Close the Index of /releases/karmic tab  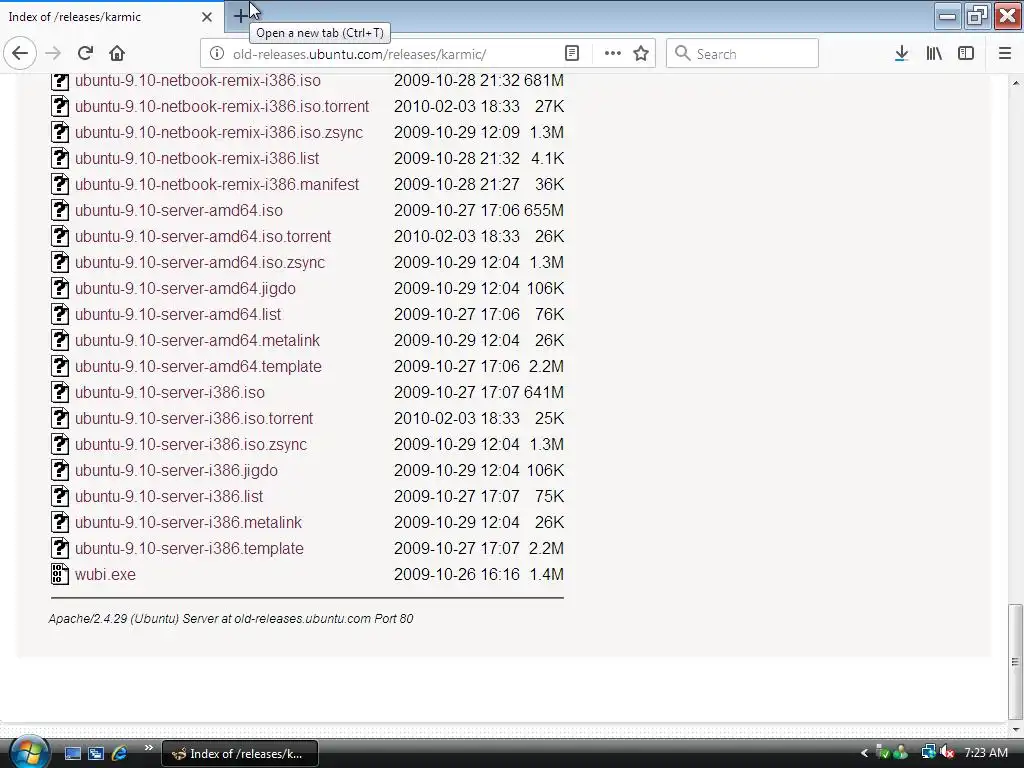(206, 17)
